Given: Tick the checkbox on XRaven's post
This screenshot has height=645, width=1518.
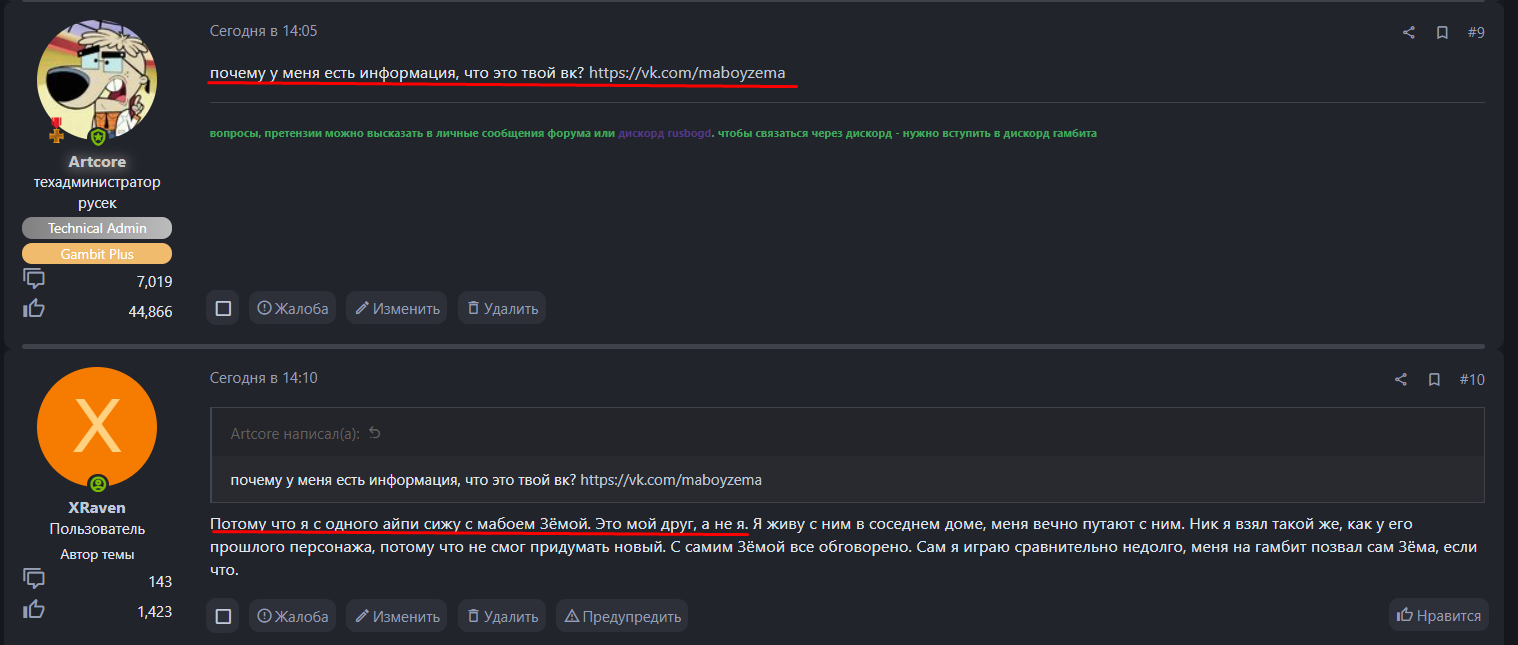Looking at the screenshot, I should click(223, 616).
